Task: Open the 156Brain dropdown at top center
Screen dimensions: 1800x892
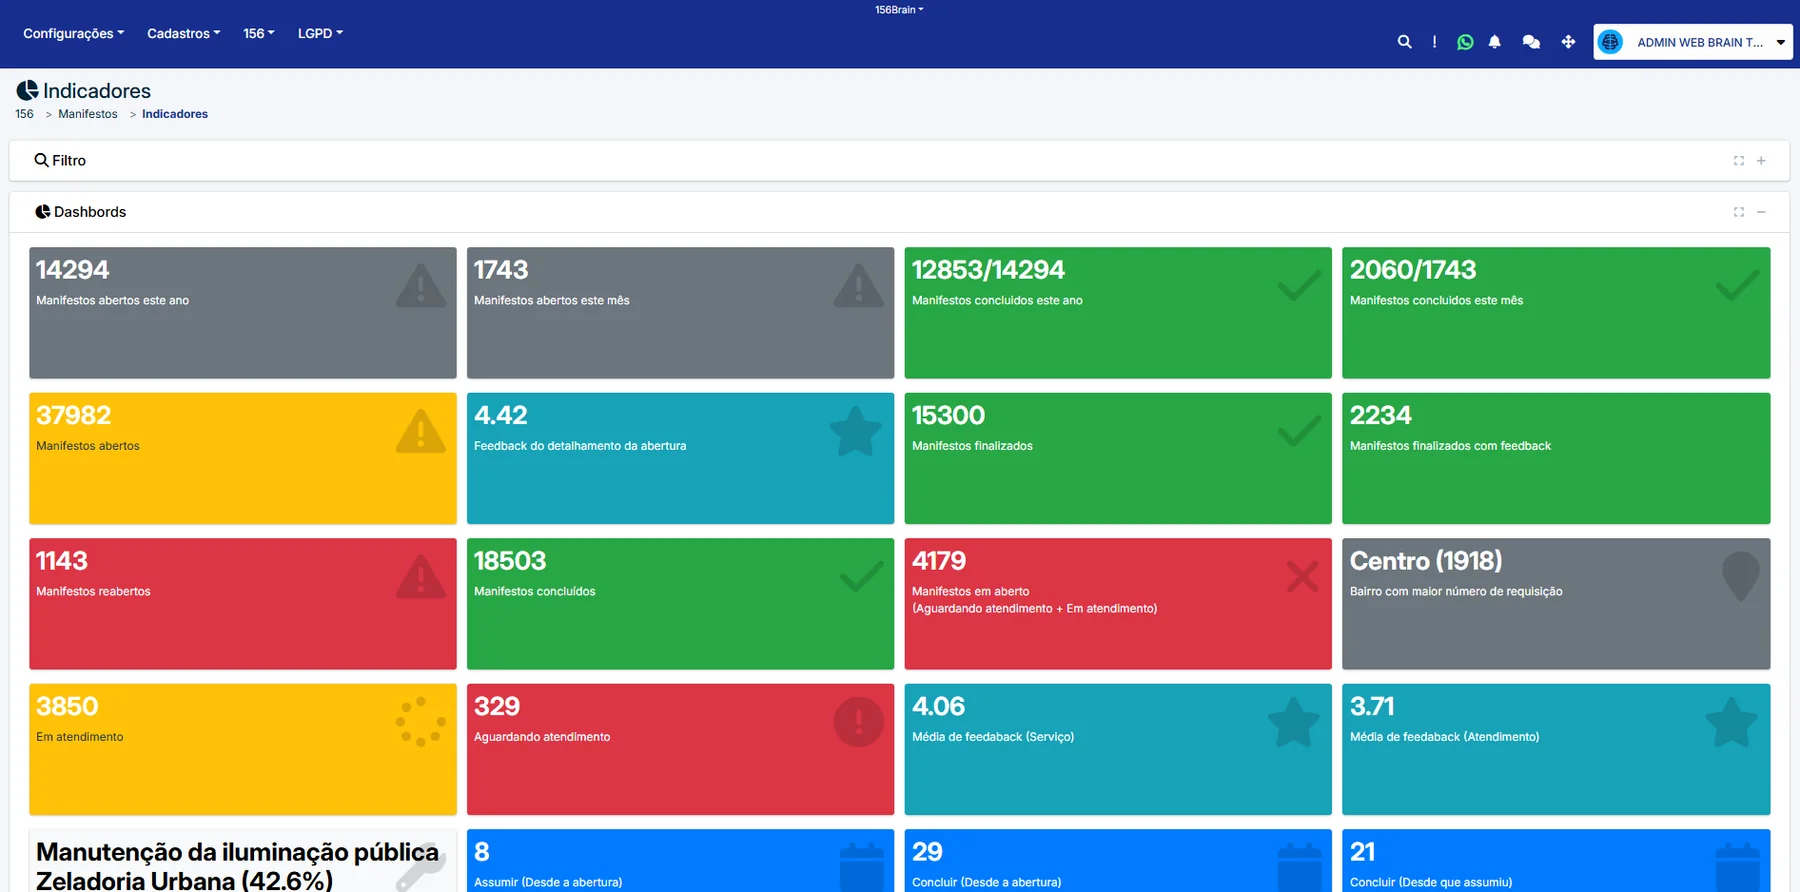Action: coord(899,10)
